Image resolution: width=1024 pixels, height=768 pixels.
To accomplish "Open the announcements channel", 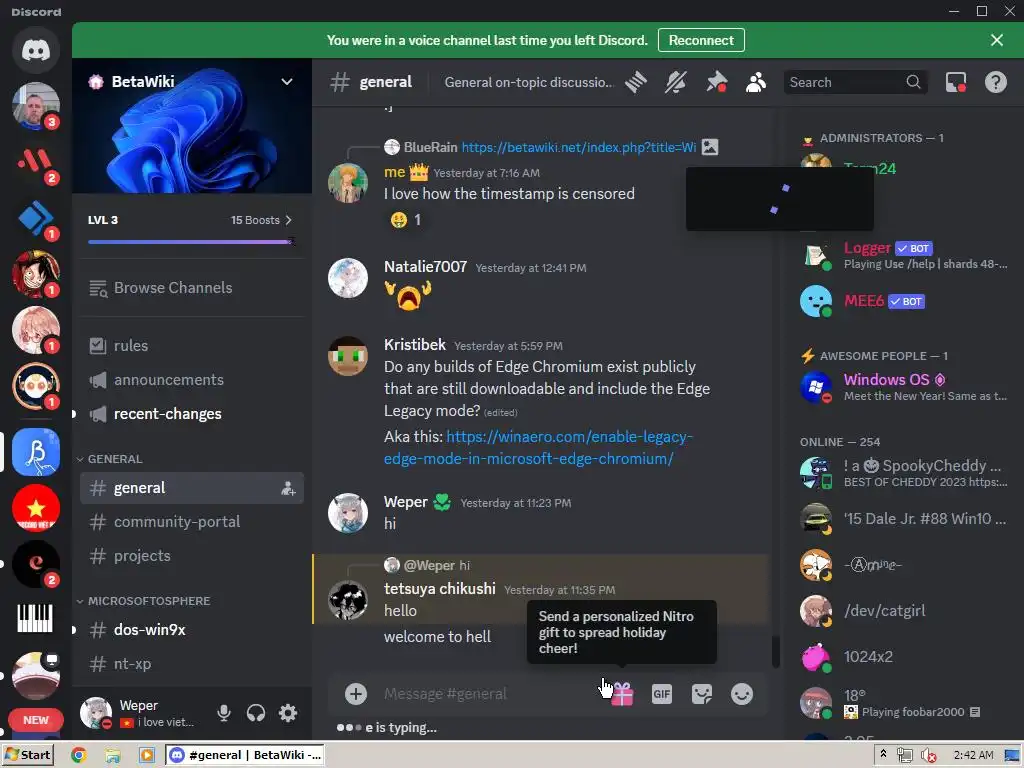I will 192,379.
